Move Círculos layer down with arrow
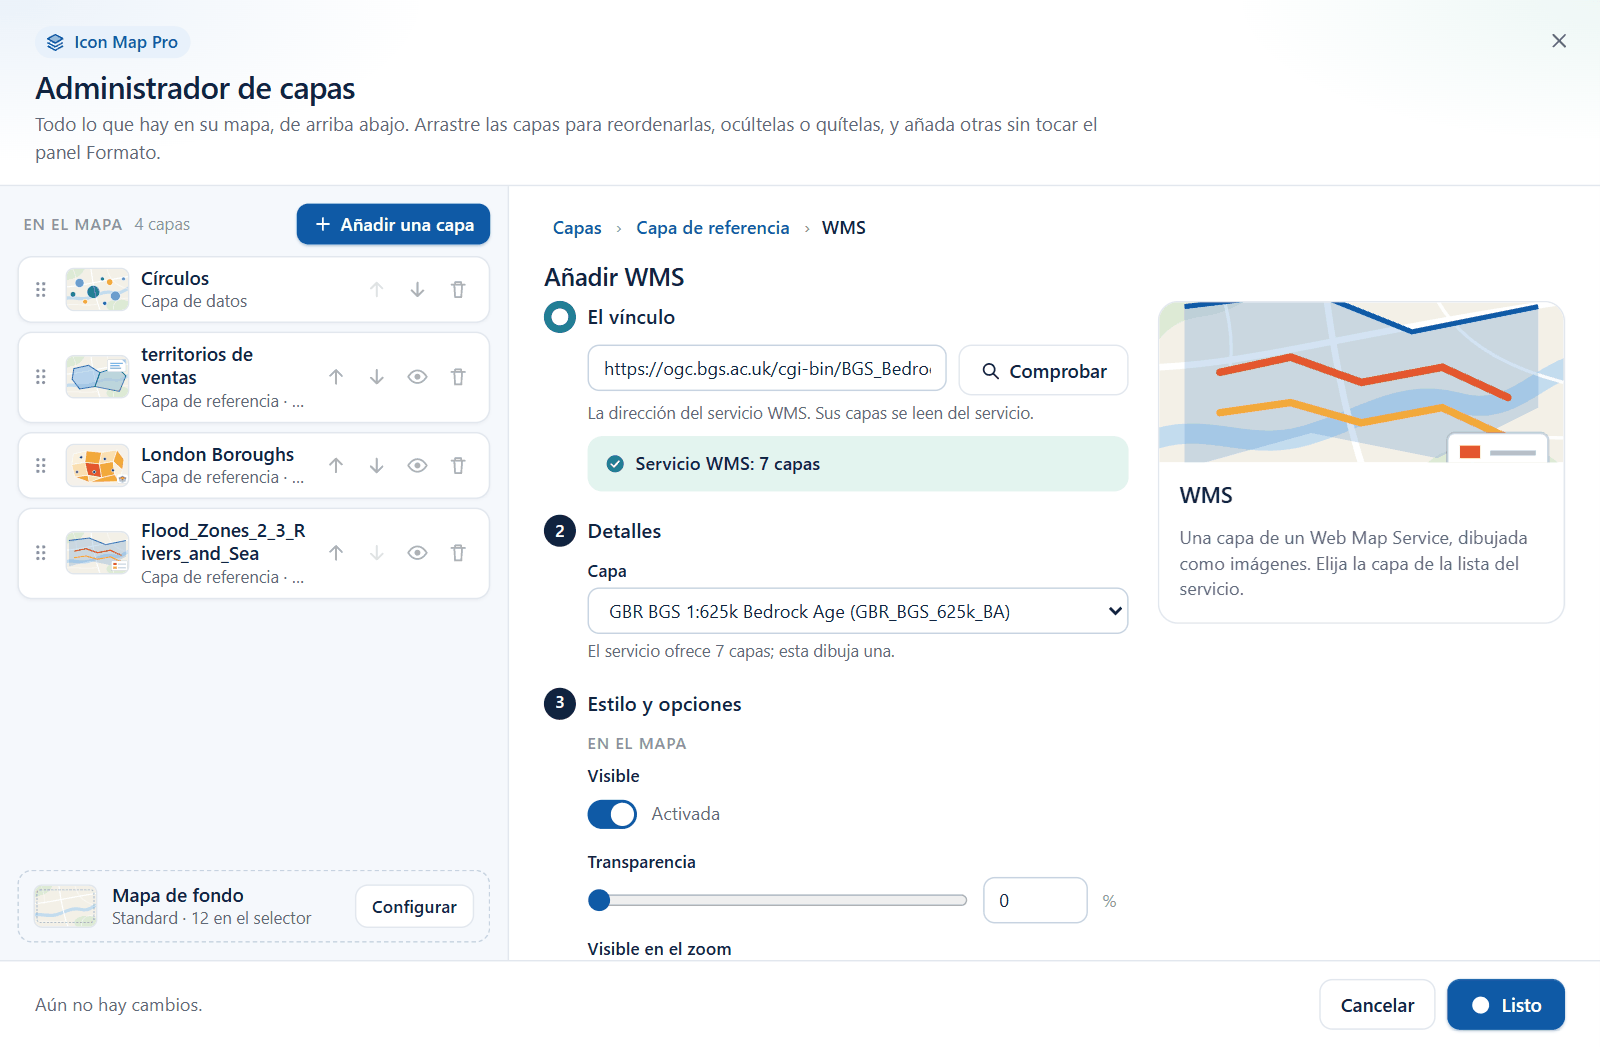Viewport: 1600px width, 1047px height. click(x=417, y=289)
